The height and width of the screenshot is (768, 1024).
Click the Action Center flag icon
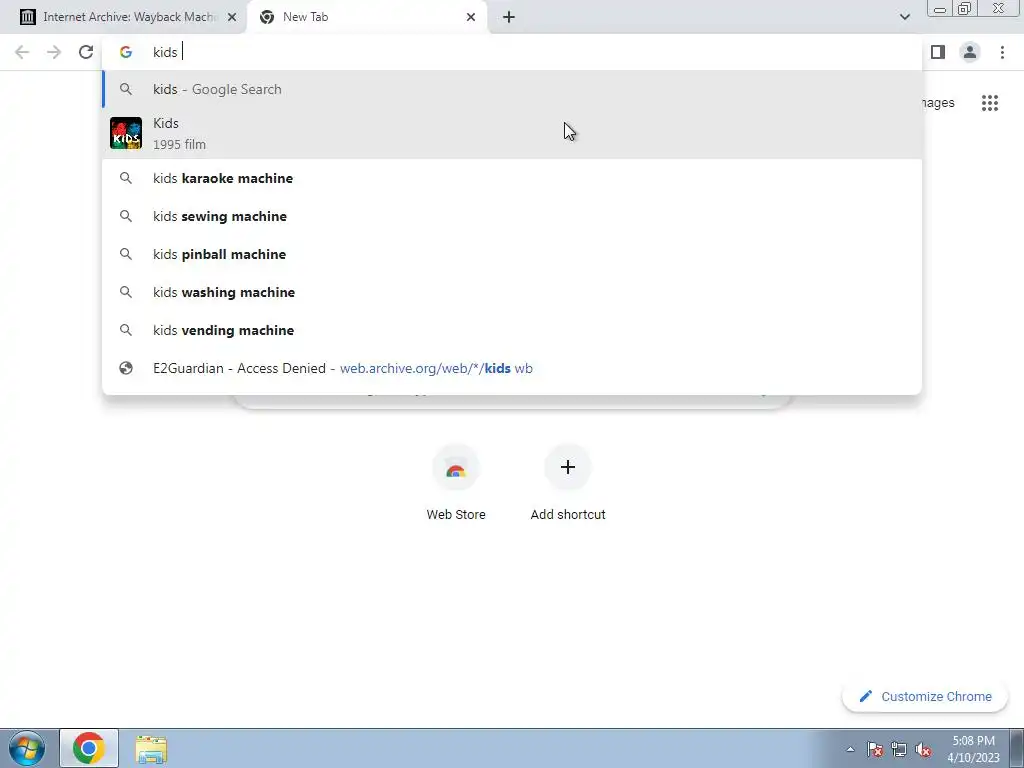[x=875, y=749]
